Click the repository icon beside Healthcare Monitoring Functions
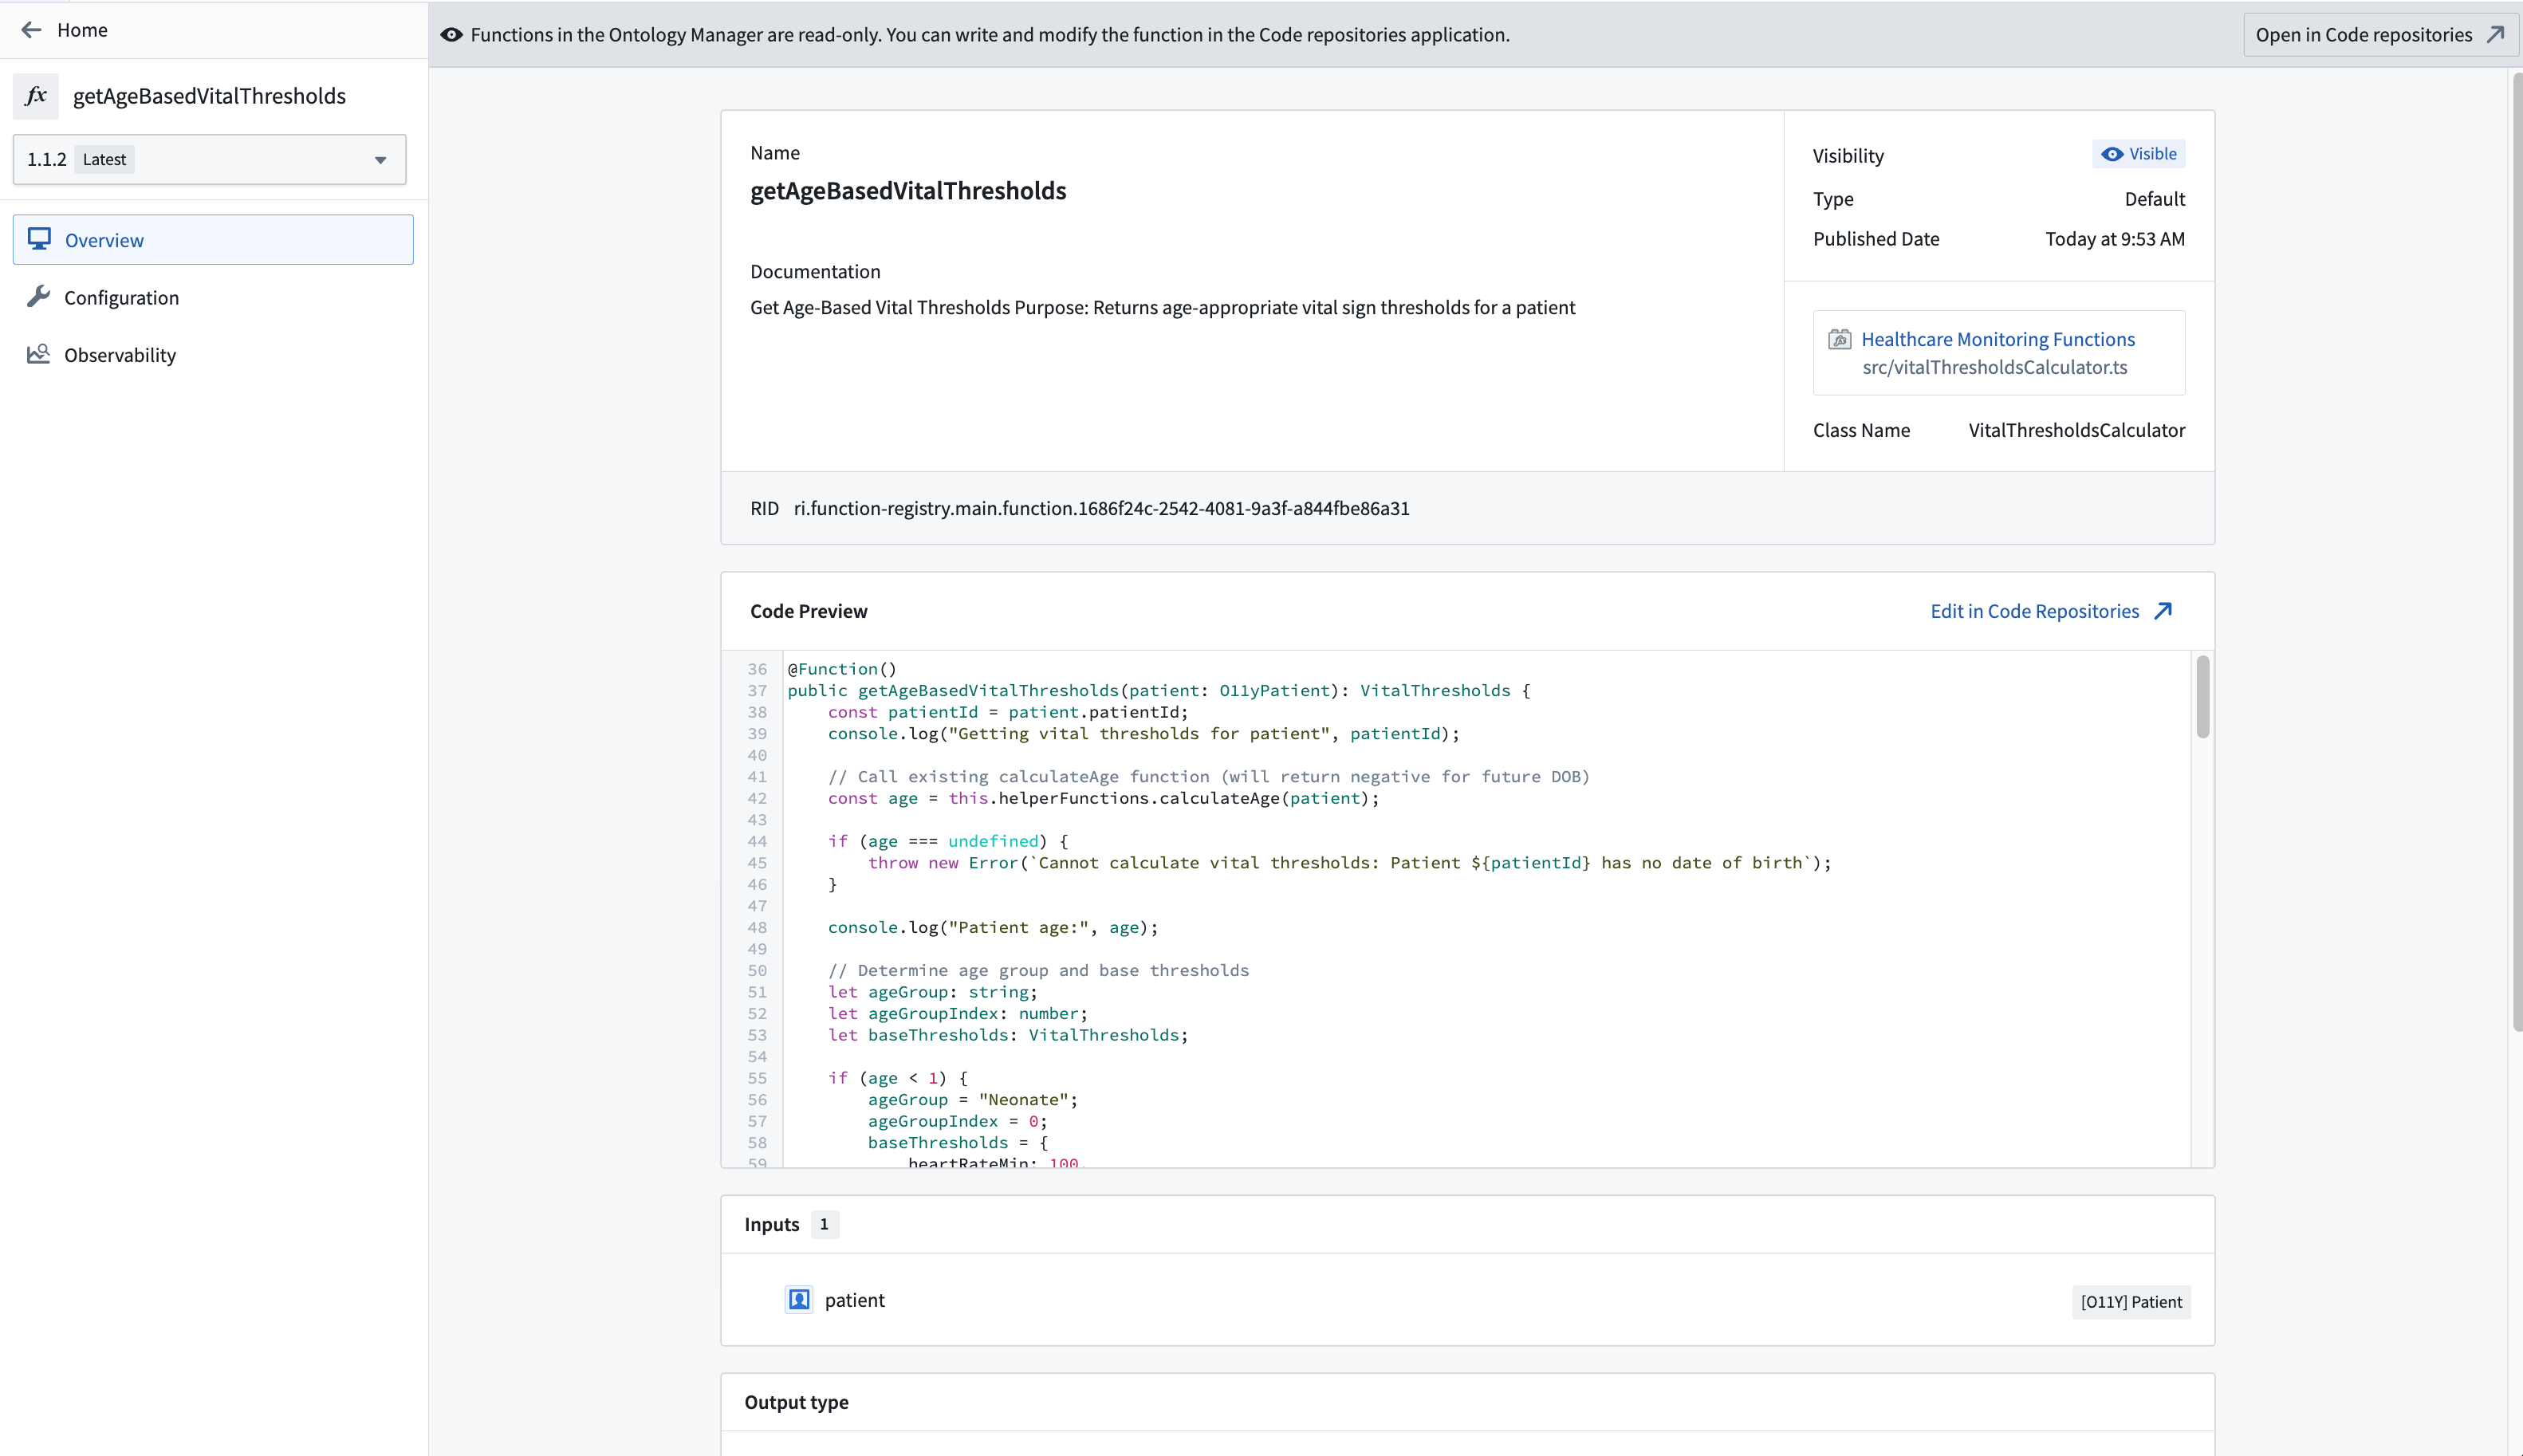Viewport: 2523px width, 1456px height. point(1840,340)
